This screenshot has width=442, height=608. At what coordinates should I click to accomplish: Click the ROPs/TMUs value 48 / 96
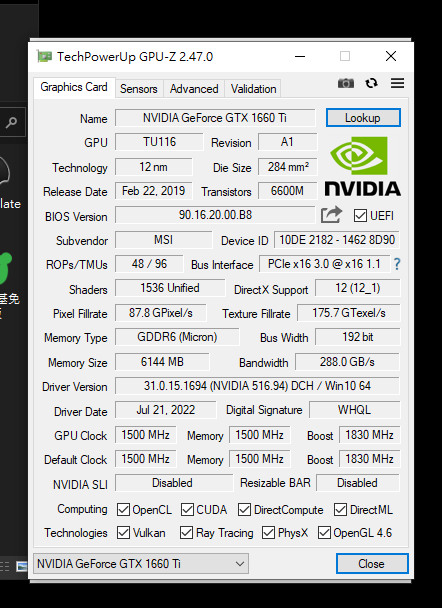[149, 264]
